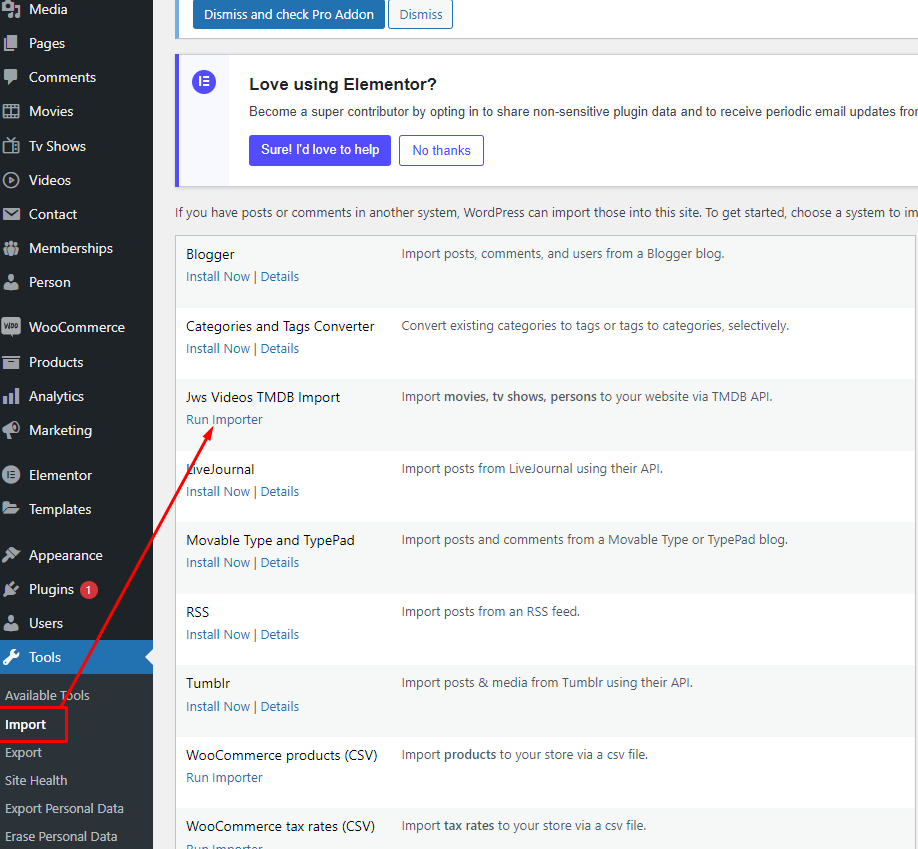
Task: Open Details for RSS importer
Action: (x=280, y=635)
